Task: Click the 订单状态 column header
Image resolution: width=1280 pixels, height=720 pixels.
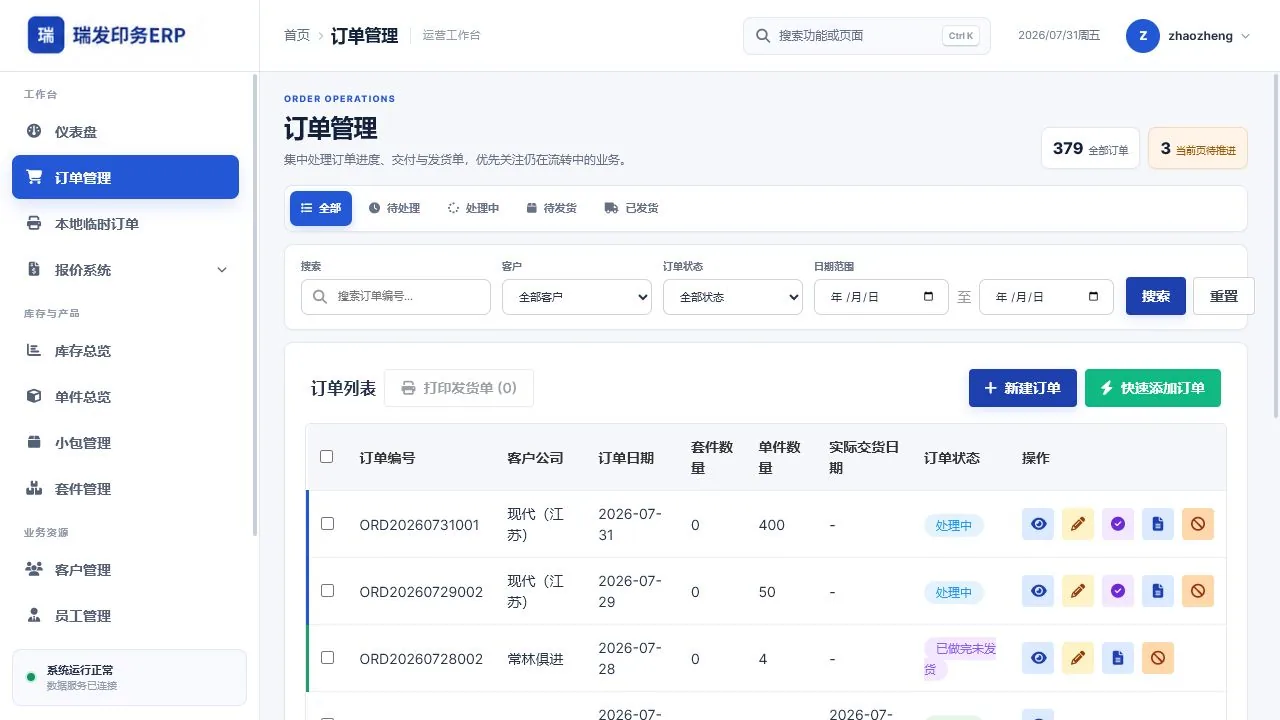Action: tap(952, 458)
